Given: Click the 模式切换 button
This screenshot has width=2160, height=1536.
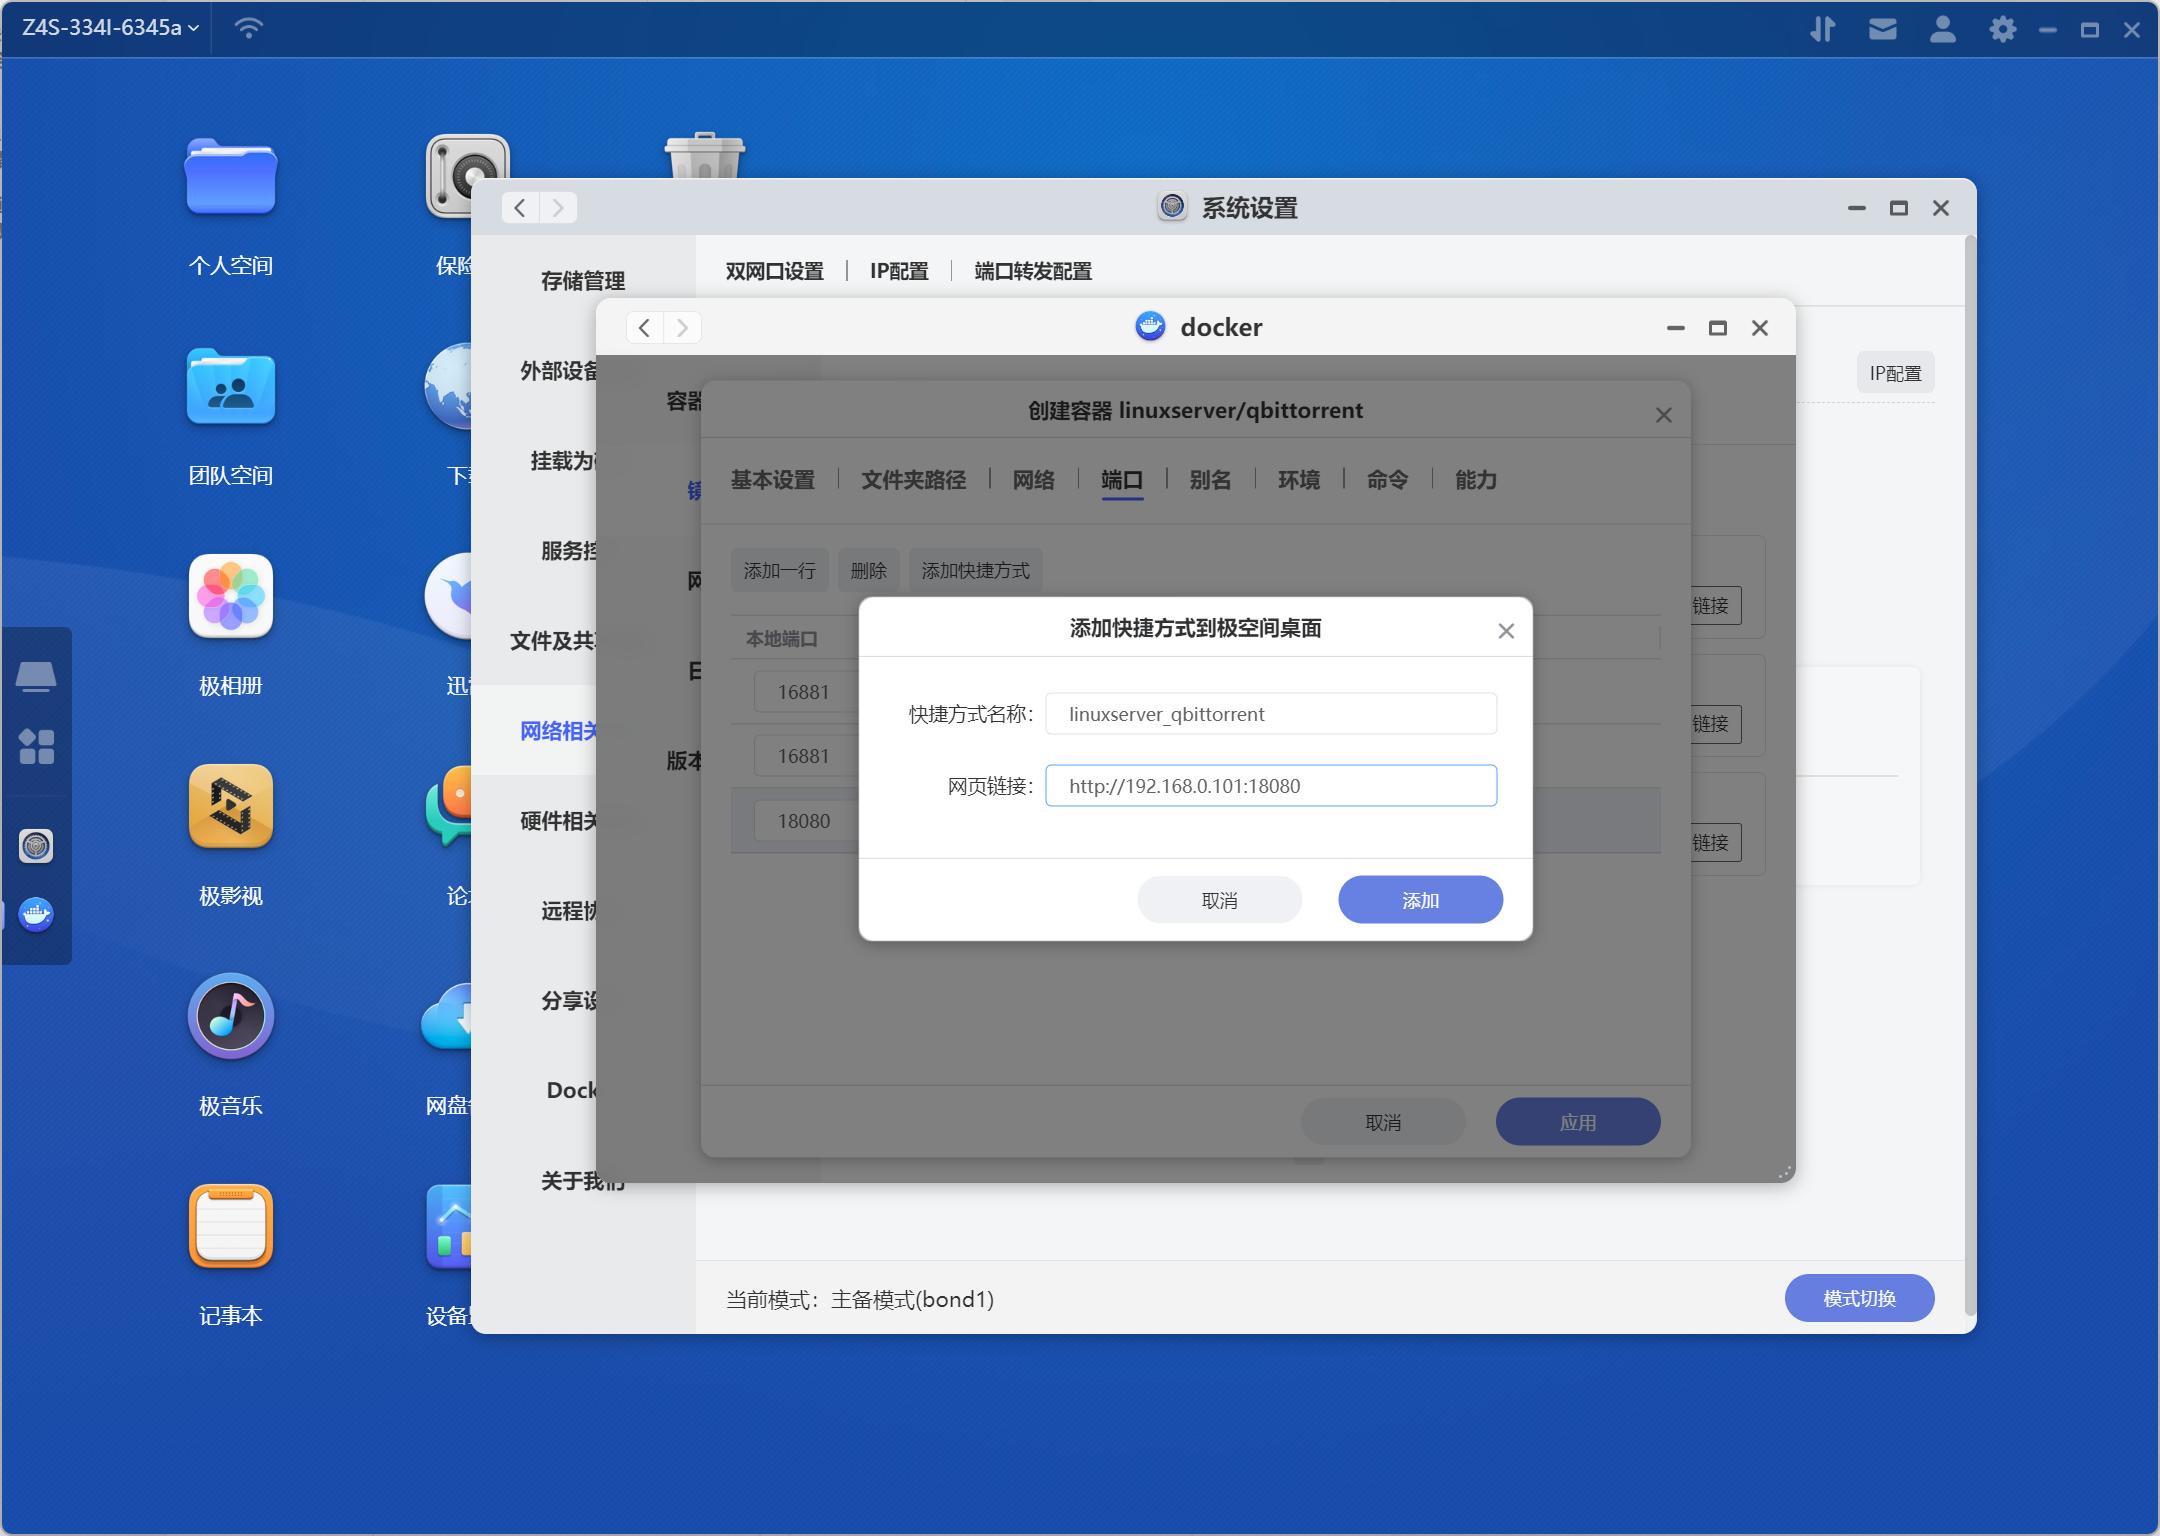Looking at the screenshot, I should [1858, 1297].
